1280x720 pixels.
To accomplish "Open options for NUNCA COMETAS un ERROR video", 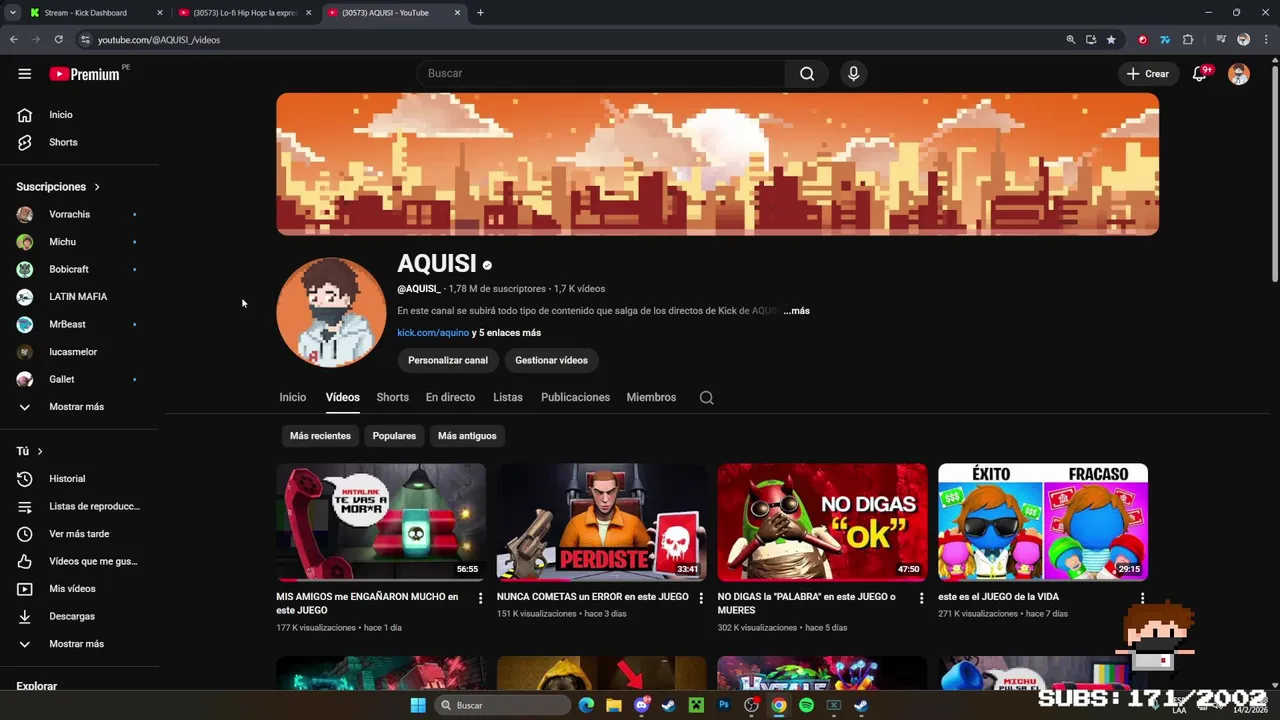I will point(701,598).
